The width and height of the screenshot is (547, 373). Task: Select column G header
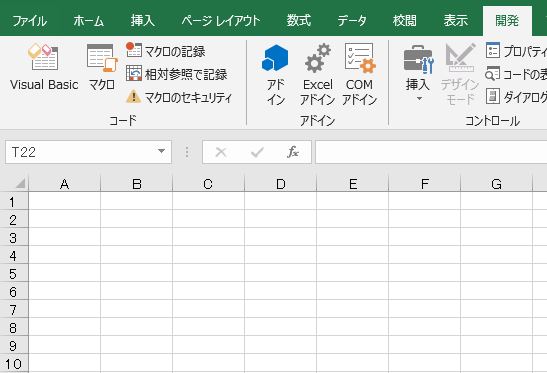(x=496, y=184)
